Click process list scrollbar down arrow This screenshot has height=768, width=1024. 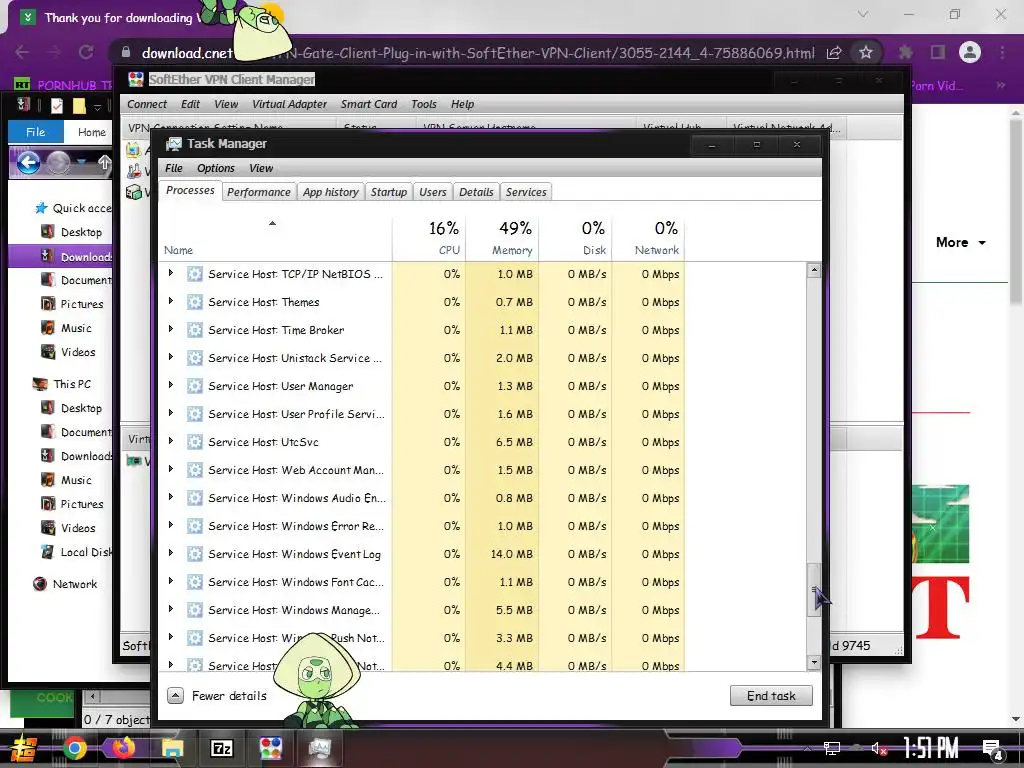(814, 663)
